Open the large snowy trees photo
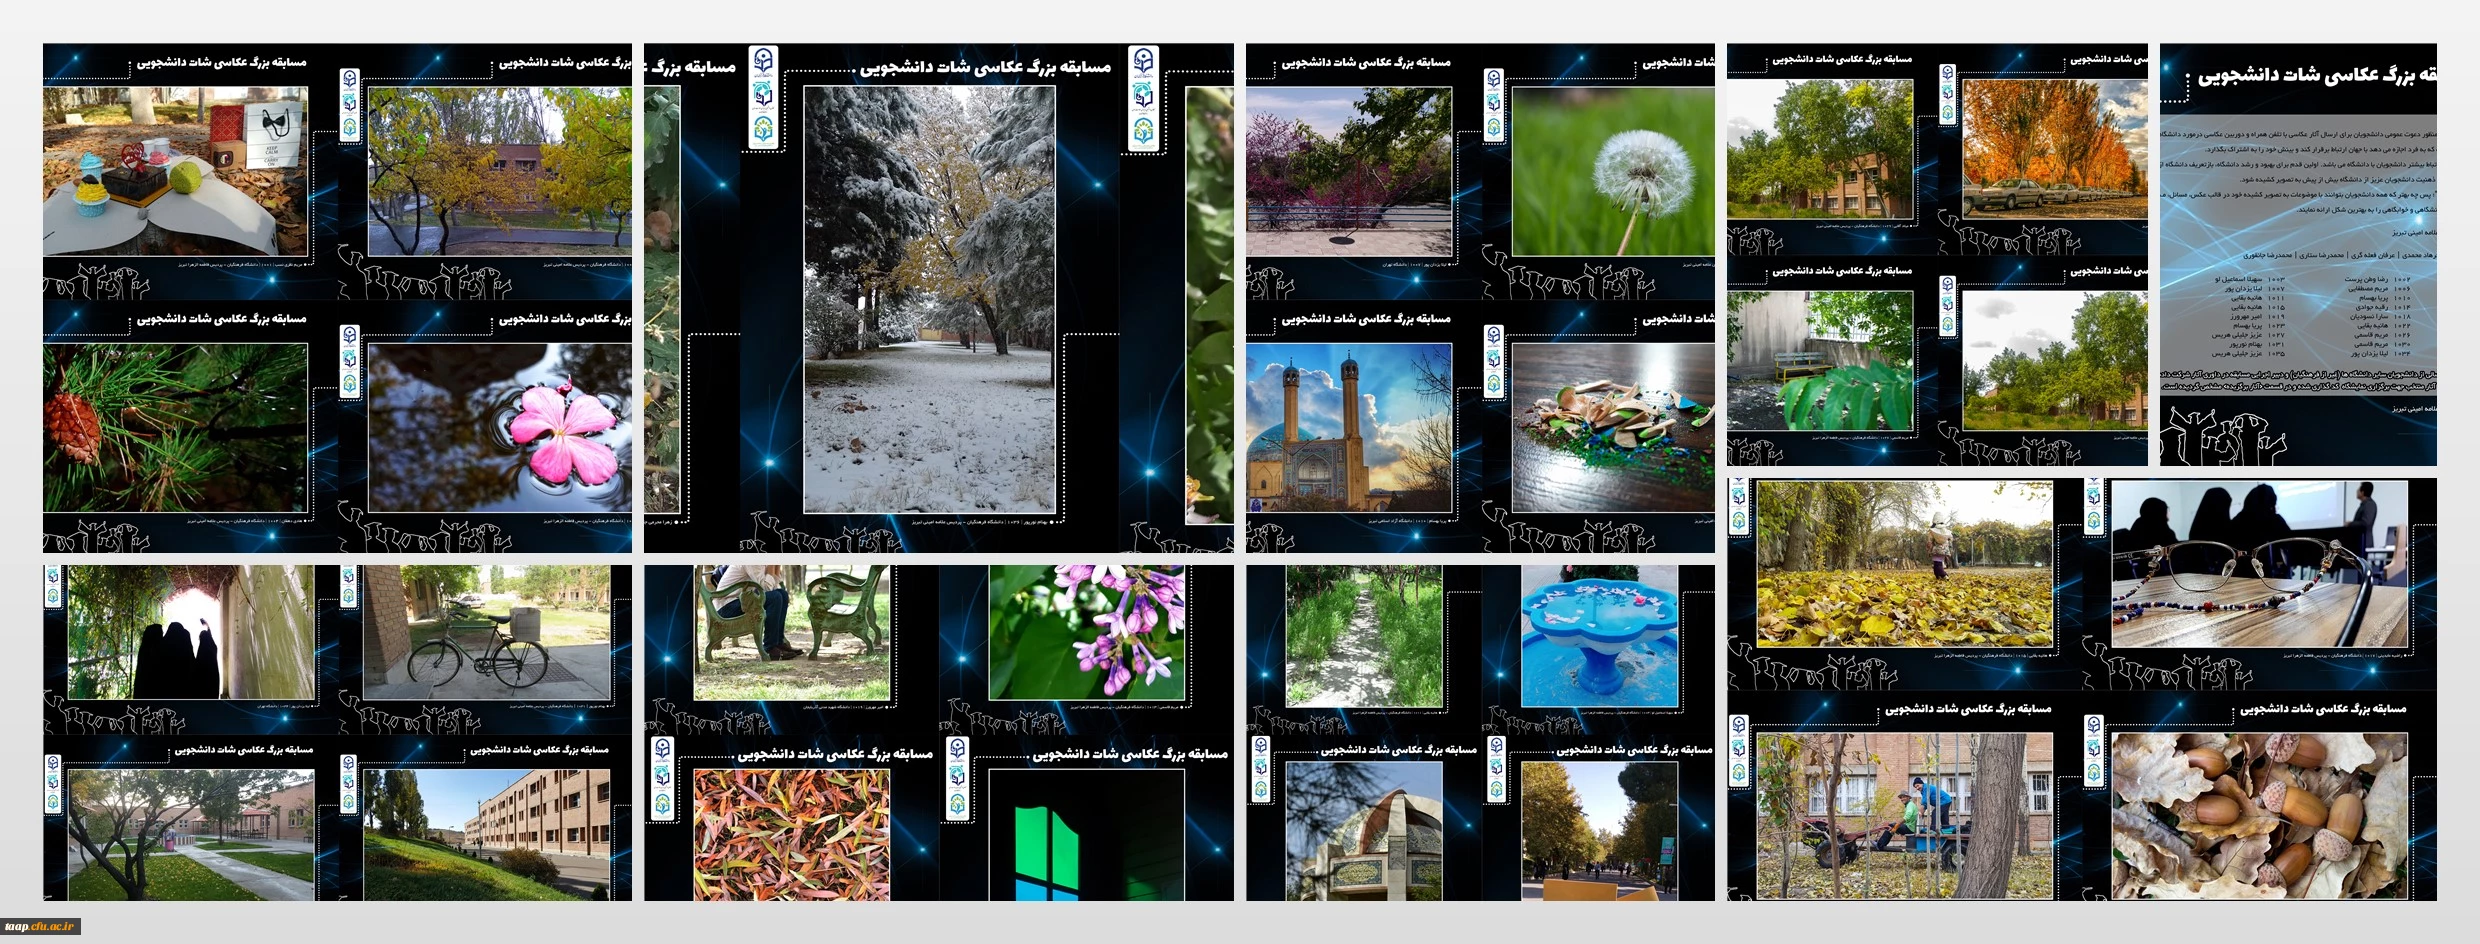Screen dimensions: 2480x944 (929, 299)
